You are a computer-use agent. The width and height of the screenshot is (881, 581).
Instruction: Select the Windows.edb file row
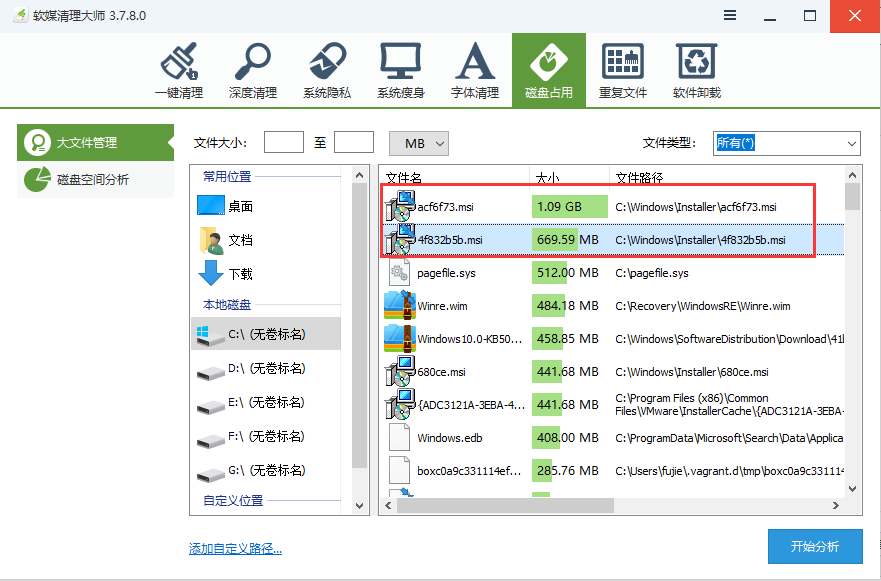click(x=613, y=438)
